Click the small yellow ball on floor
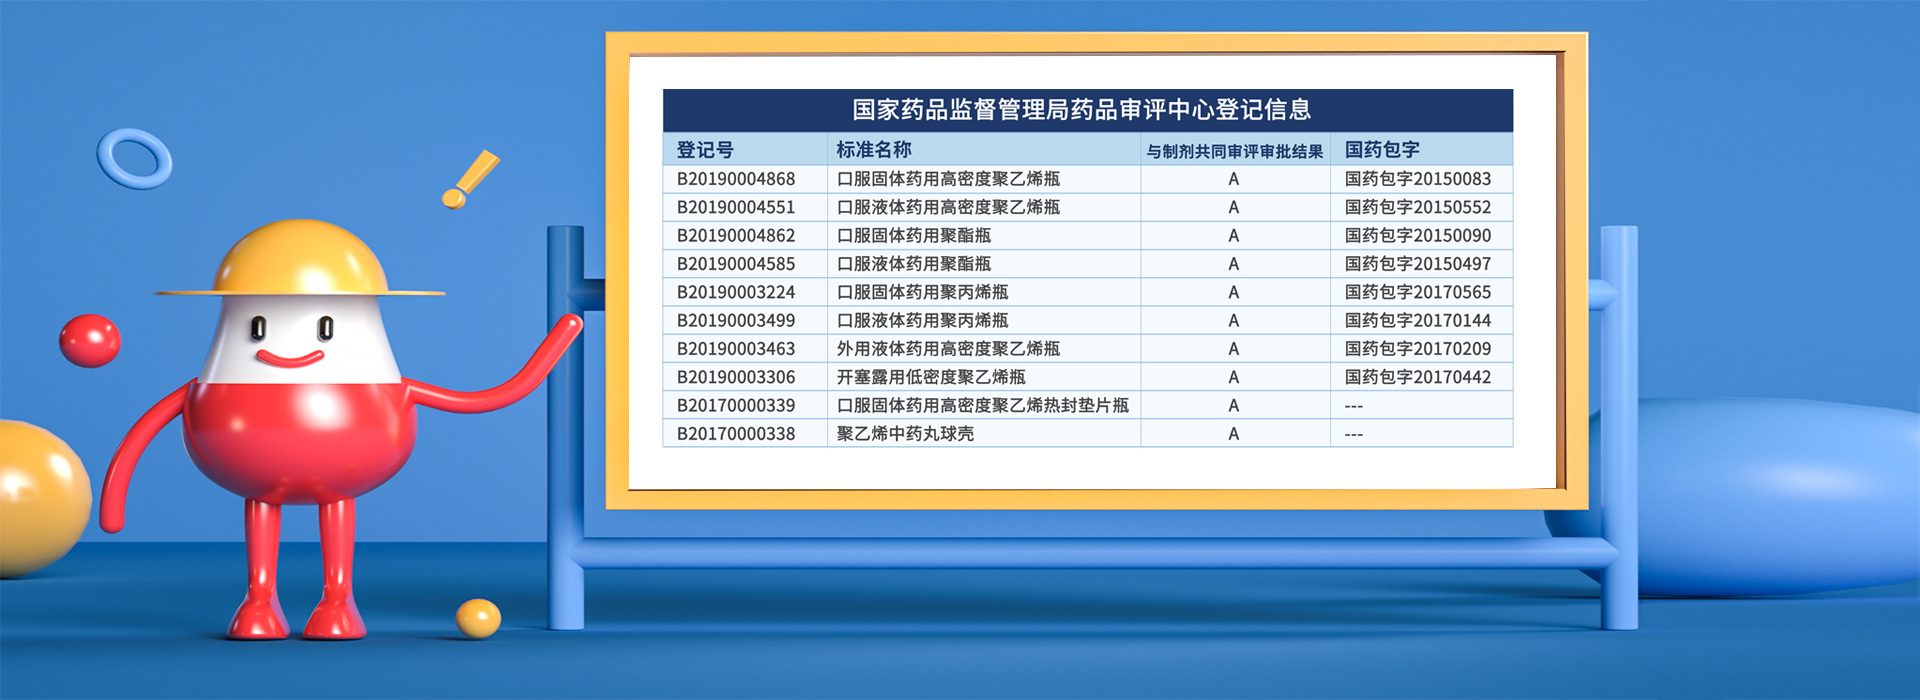Screen dimensions: 1920x700 click(x=478, y=618)
